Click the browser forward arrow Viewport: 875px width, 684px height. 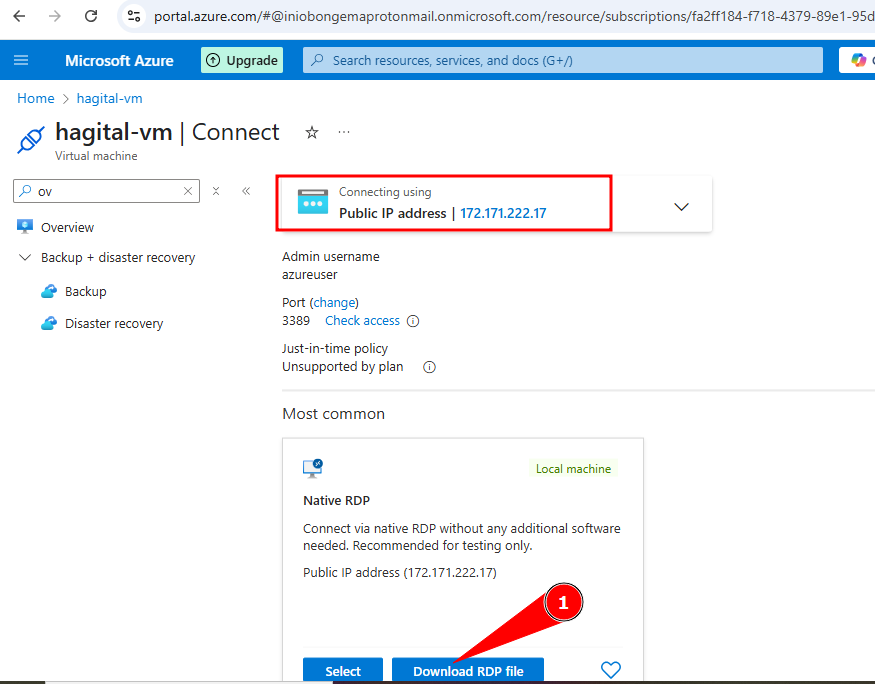pyautogui.click(x=55, y=16)
